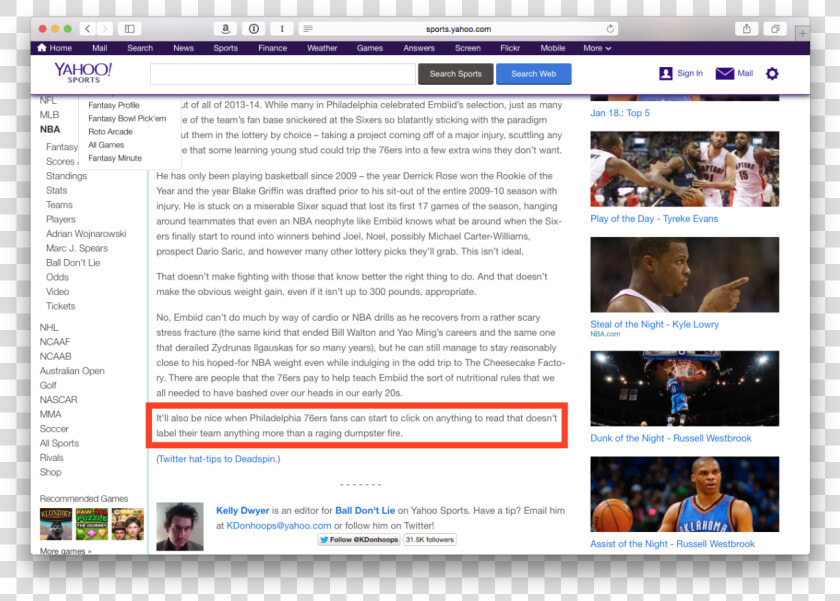Viewport: 840px width, 601px height.
Task: Open News in the purple nav bar
Action: click(183, 48)
